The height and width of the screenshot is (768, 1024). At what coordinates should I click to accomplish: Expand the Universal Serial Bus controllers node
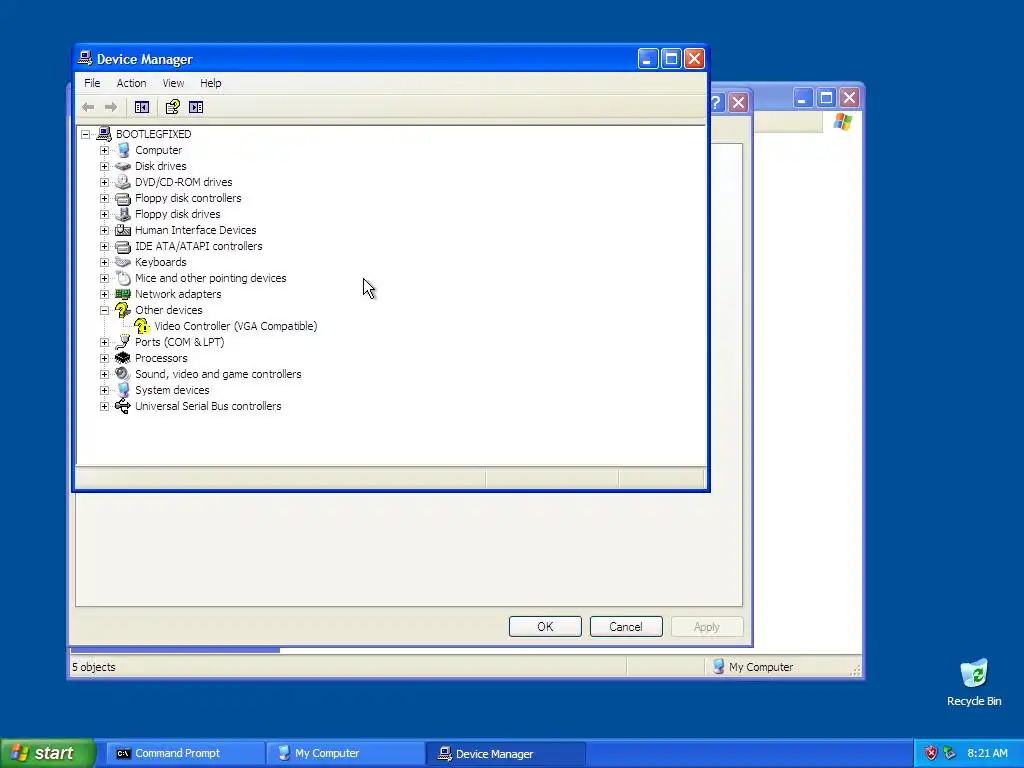pos(104,406)
